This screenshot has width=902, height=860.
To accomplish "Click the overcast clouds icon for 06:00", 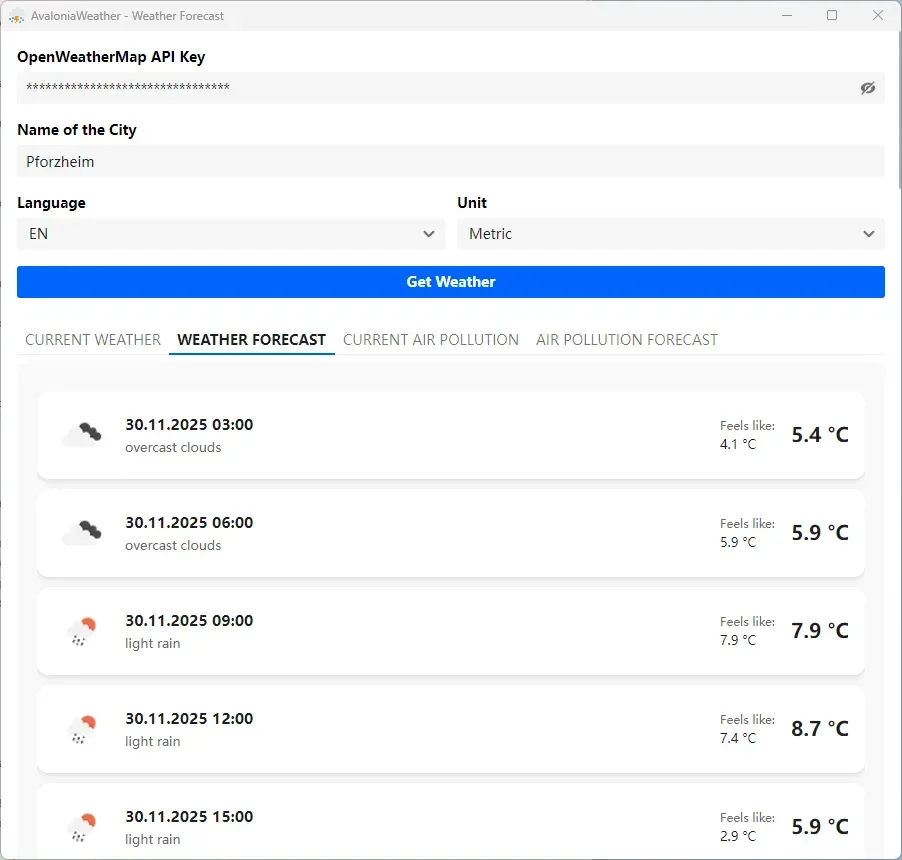I will coord(81,533).
